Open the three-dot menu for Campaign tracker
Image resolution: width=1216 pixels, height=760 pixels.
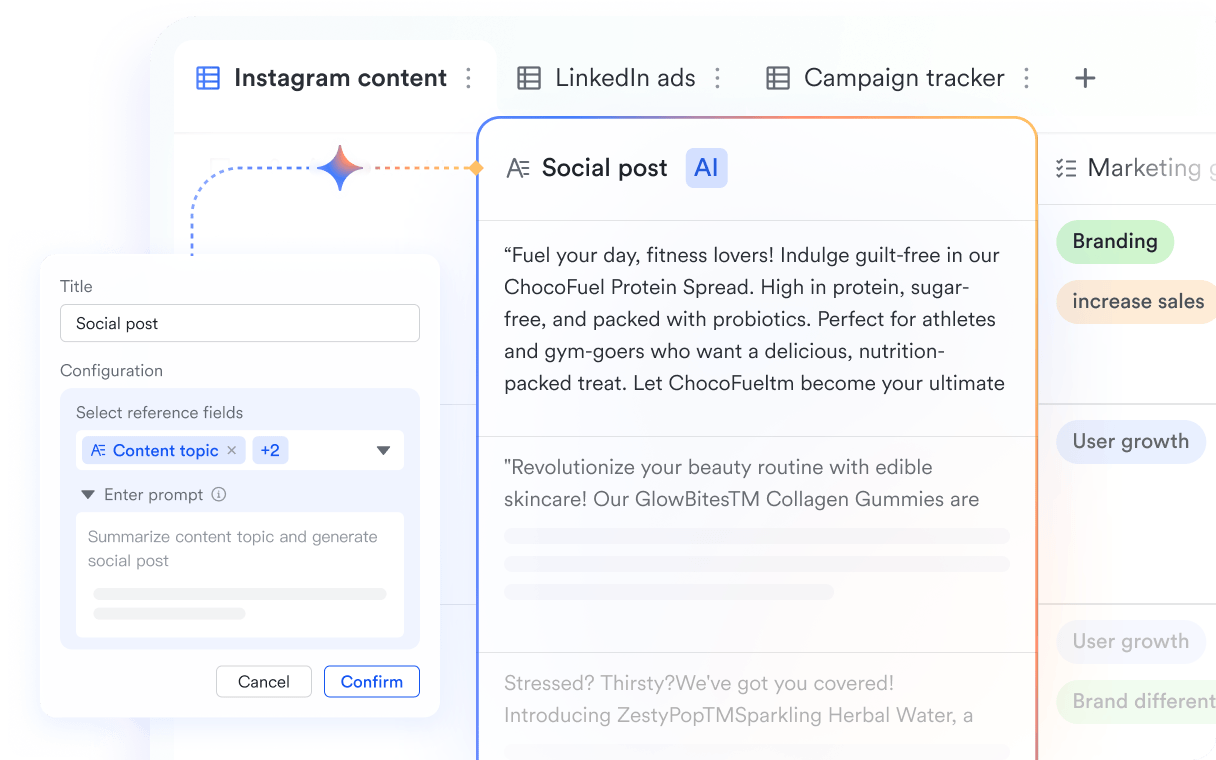click(x=1026, y=78)
